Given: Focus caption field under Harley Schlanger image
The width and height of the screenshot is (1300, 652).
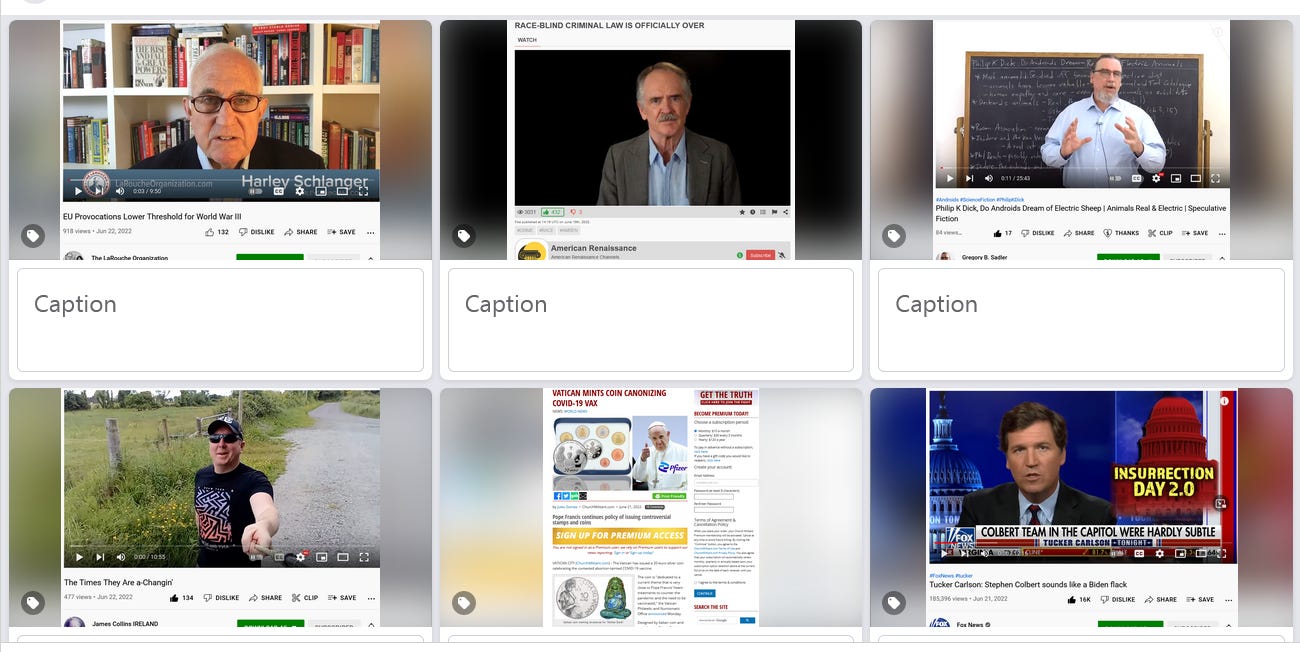Looking at the screenshot, I should coord(220,320).
